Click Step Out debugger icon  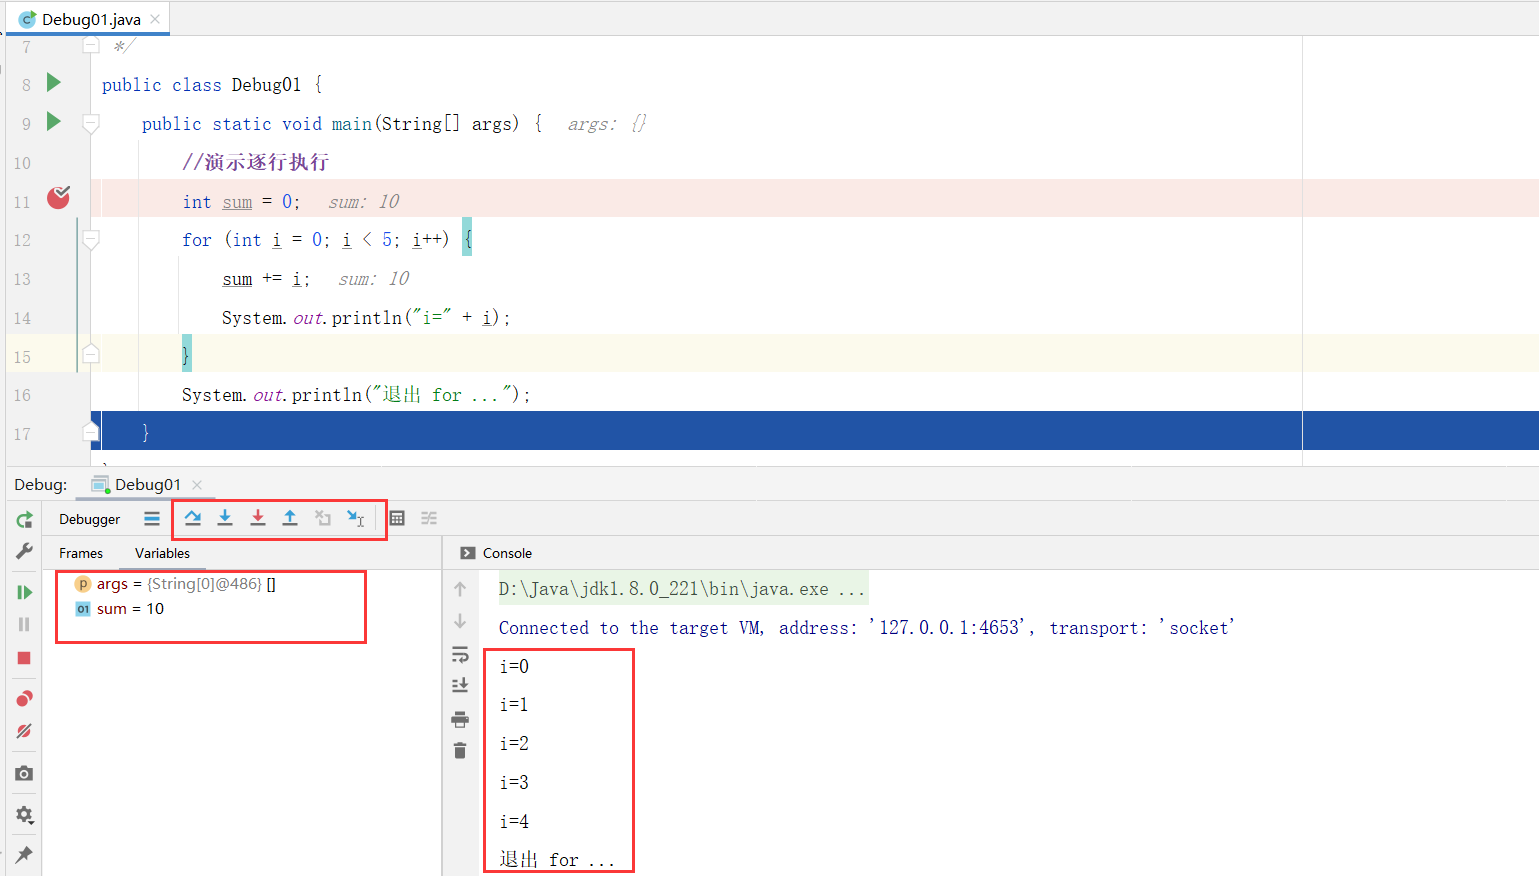pyautogui.click(x=290, y=518)
